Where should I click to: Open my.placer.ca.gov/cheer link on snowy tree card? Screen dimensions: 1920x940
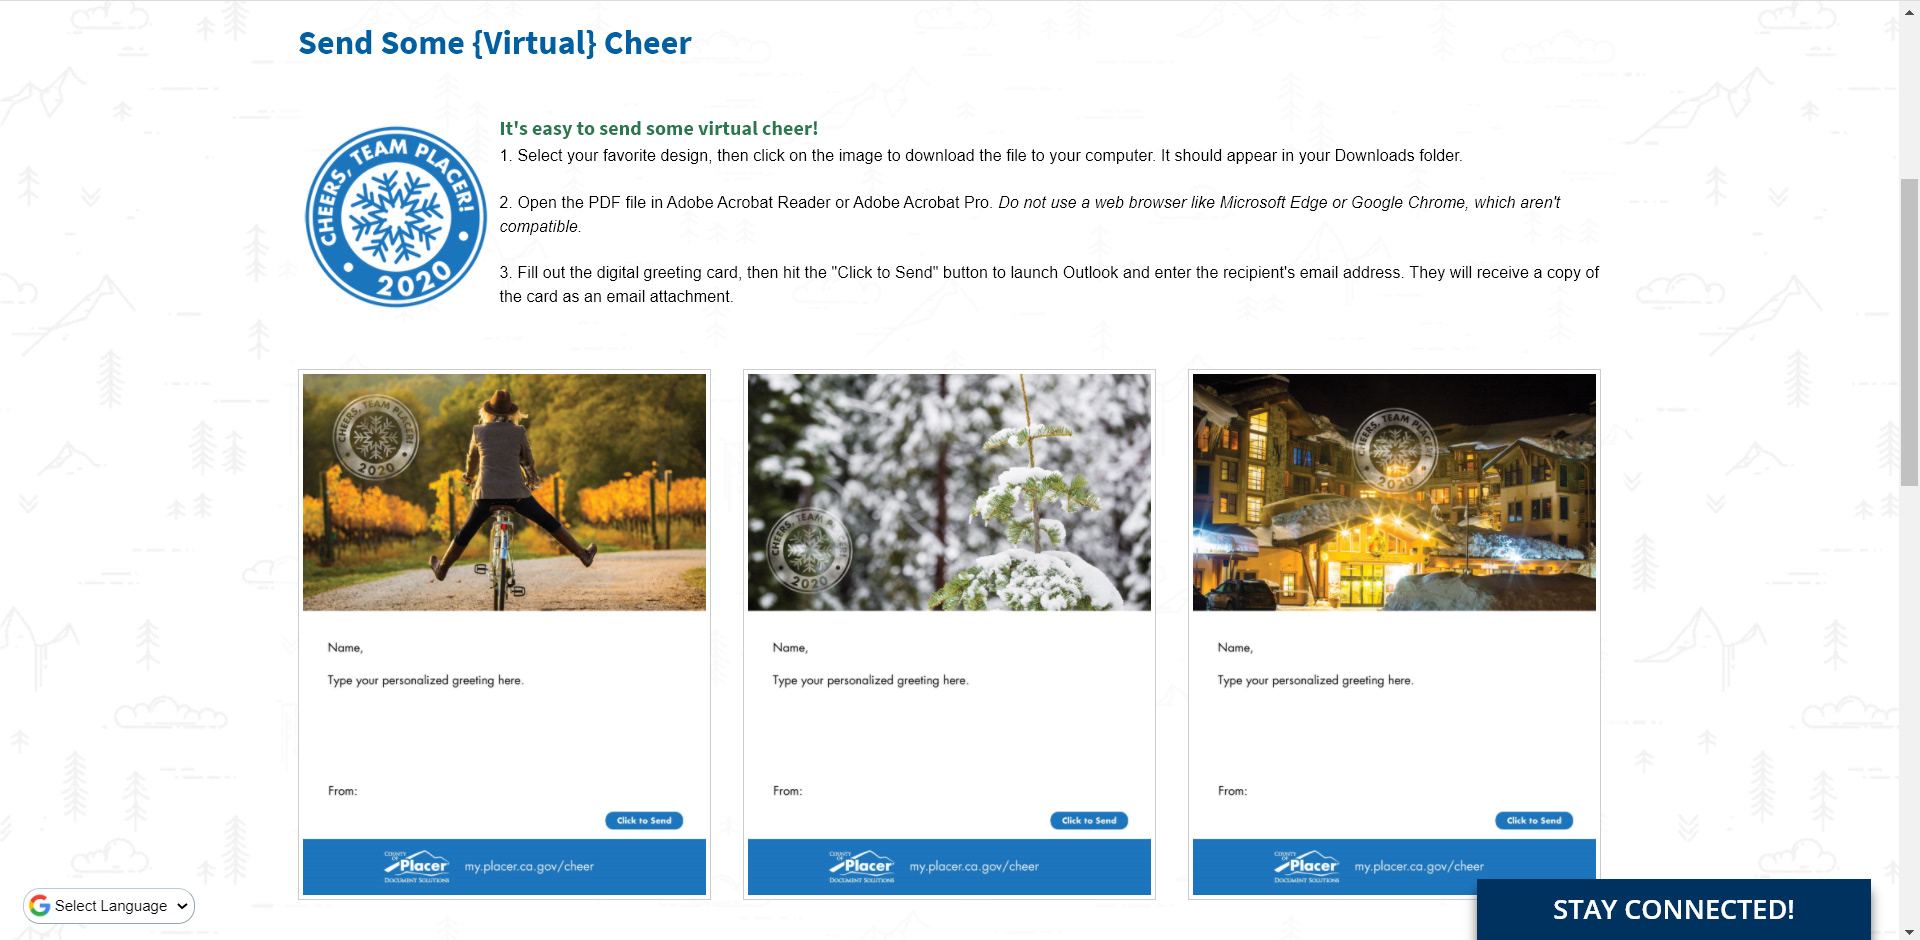coord(974,867)
